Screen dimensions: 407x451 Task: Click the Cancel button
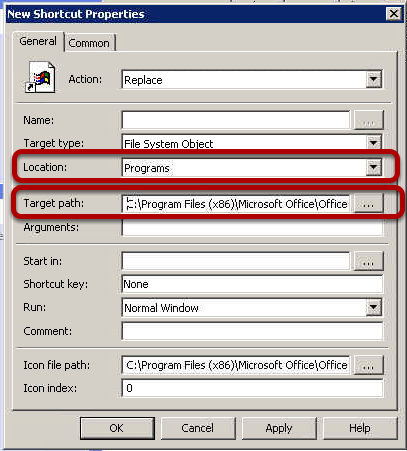pyautogui.click(x=198, y=428)
